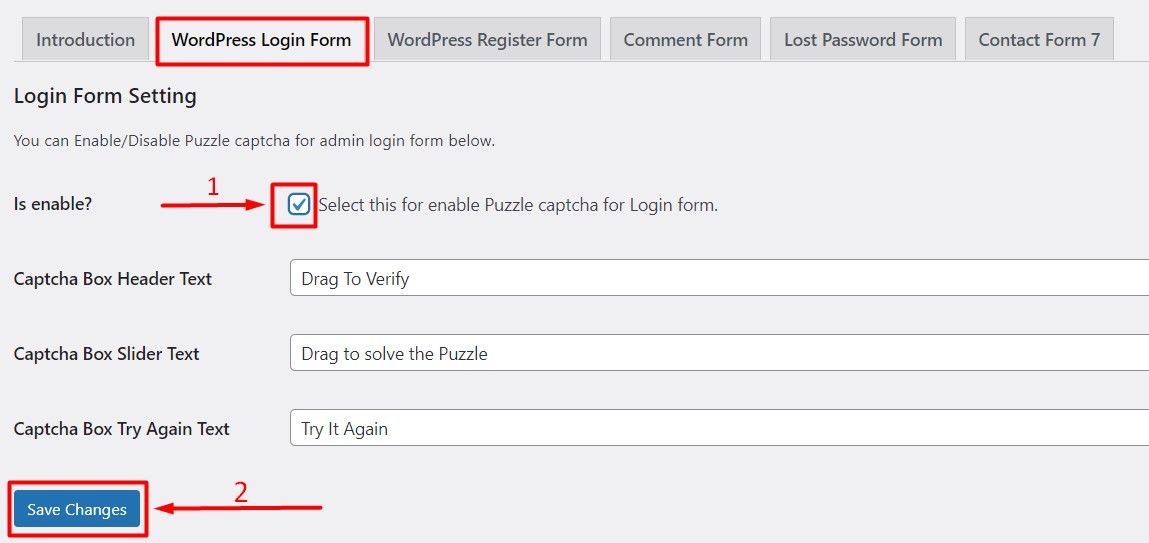
Task: Go to the Comment Form tab
Action: tap(686, 39)
